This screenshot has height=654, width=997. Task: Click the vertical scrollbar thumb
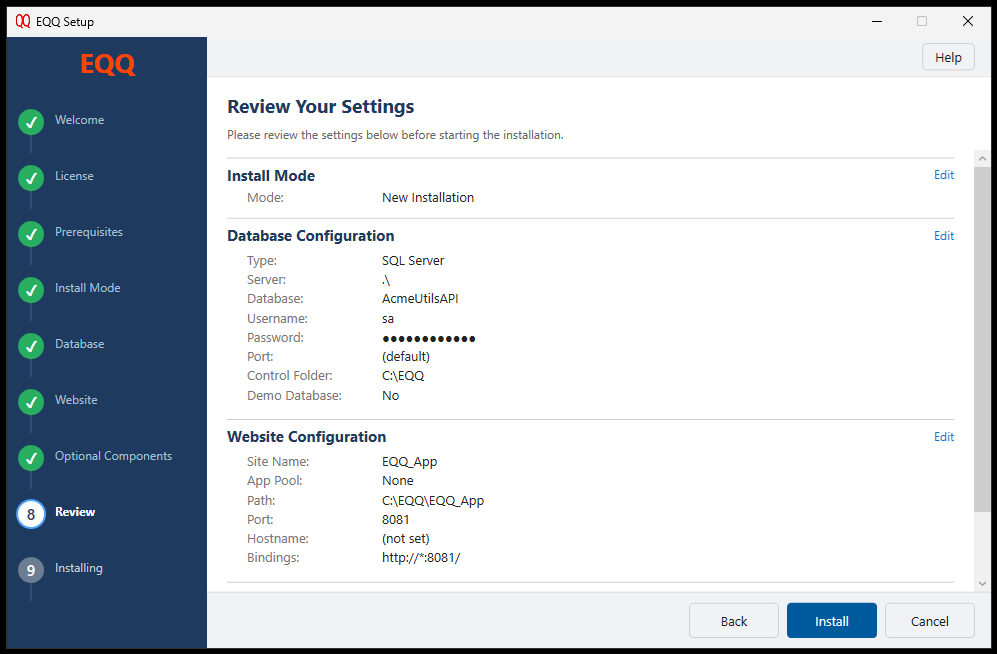(x=982, y=339)
